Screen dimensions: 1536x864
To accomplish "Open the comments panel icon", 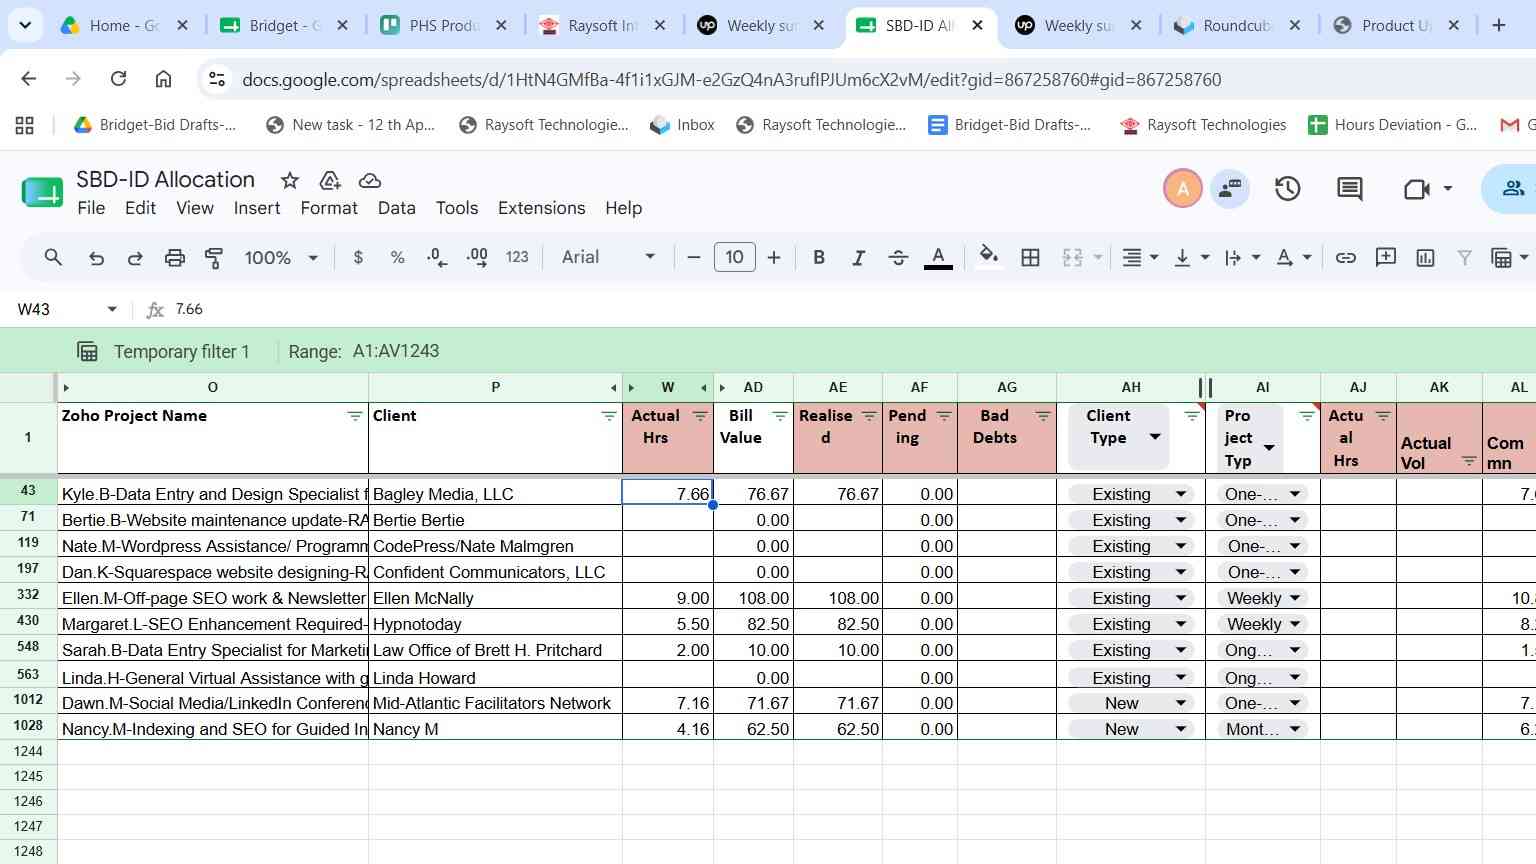I will point(1350,188).
